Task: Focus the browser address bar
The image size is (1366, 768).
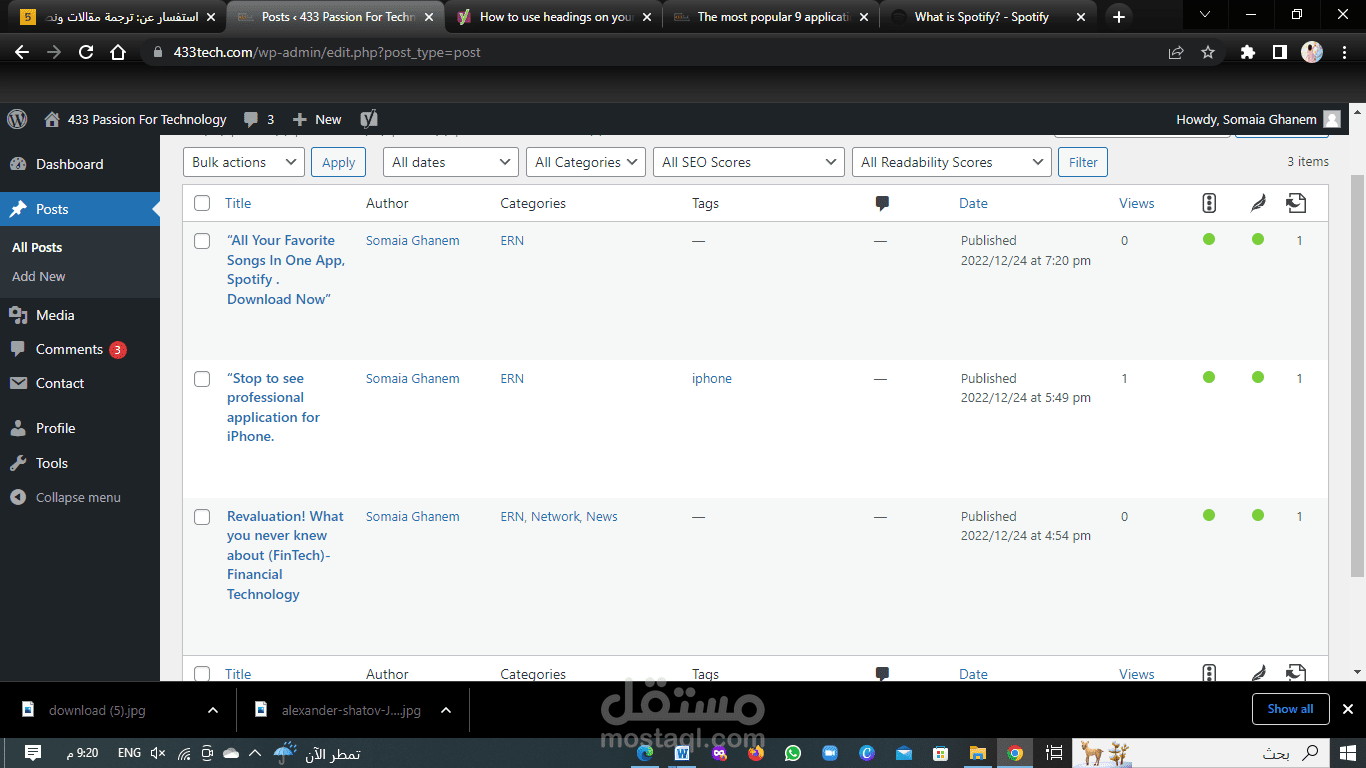Action: click(660, 52)
